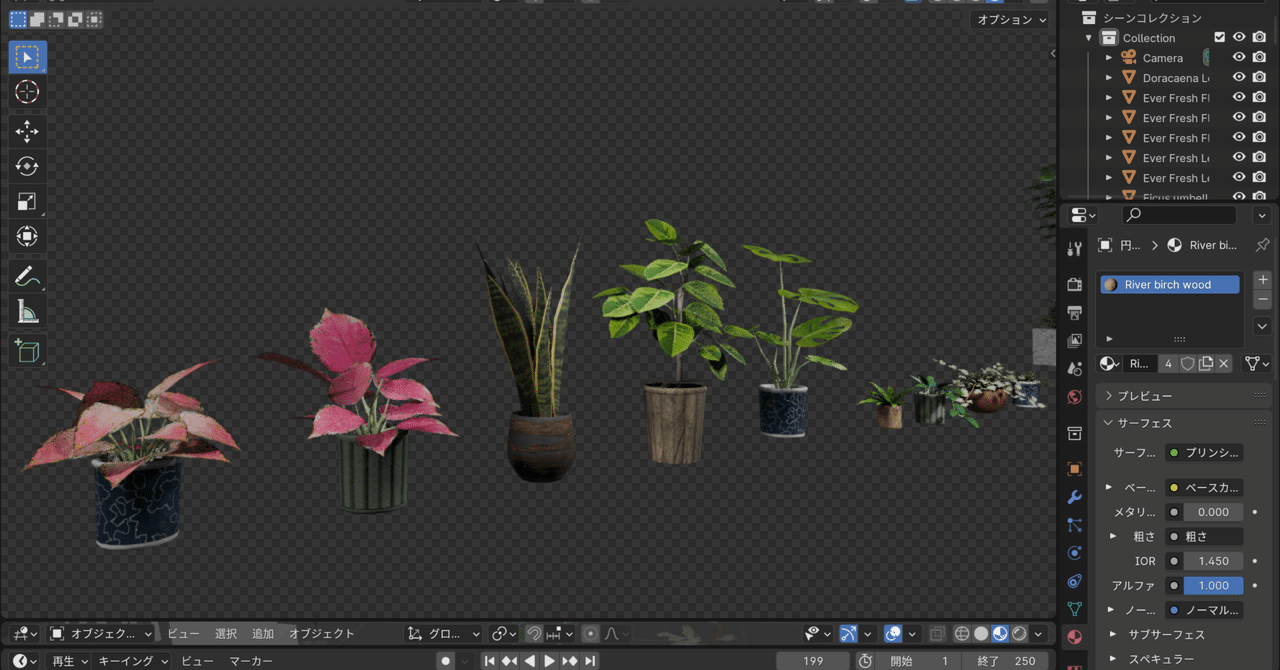Disable rendering of Doracaena via camera toggle
Screen dimensions: 1280x670
coord(1259,77)
